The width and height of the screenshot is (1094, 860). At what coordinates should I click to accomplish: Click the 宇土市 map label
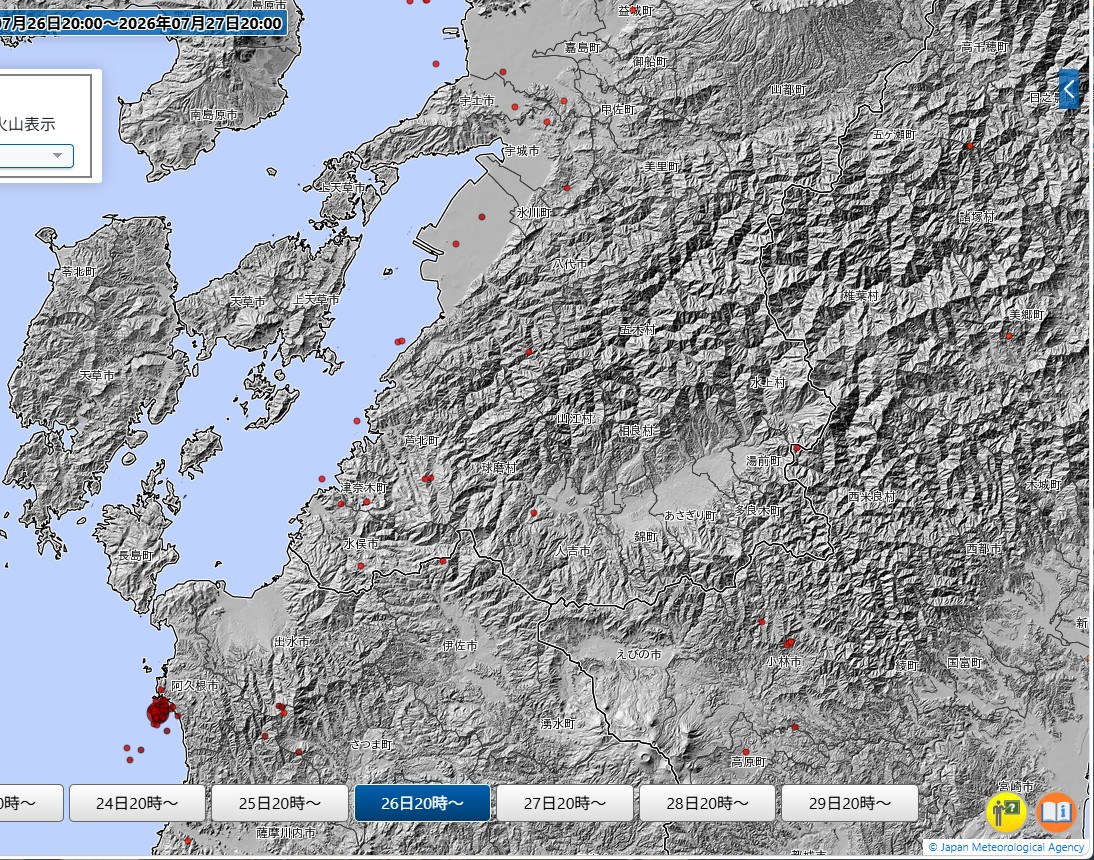pos(477,100)
